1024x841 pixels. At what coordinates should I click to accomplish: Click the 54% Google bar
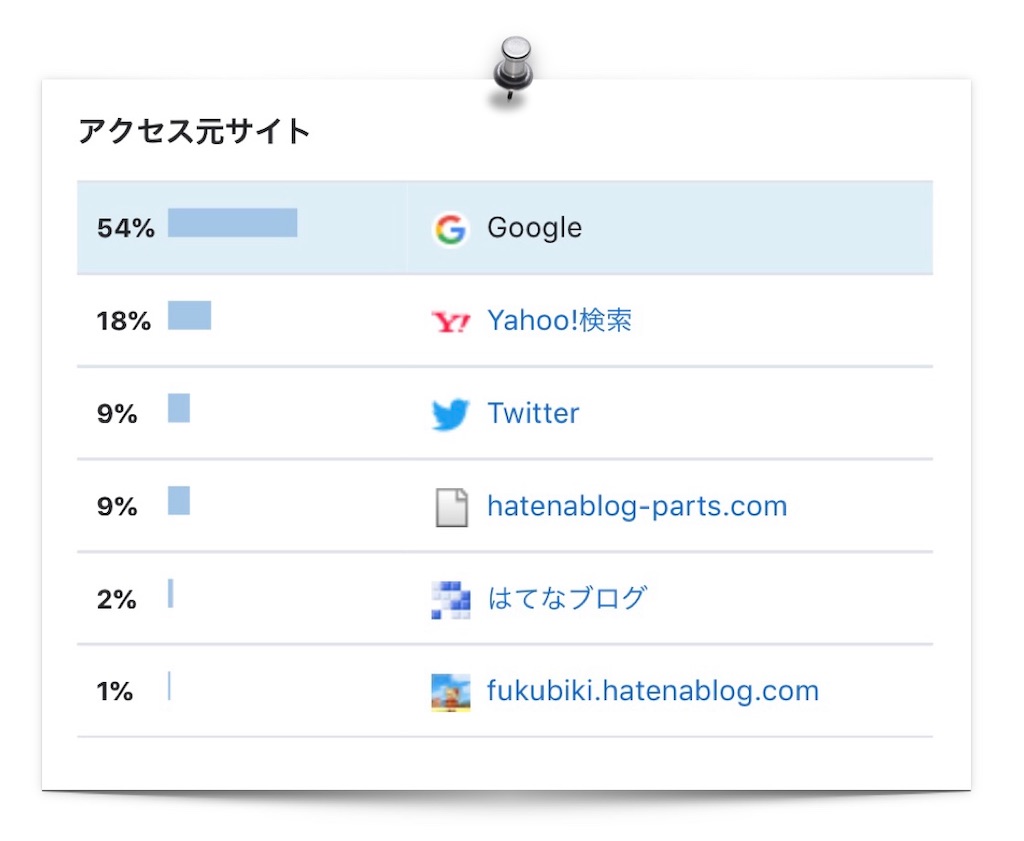(x=232, y=223)
